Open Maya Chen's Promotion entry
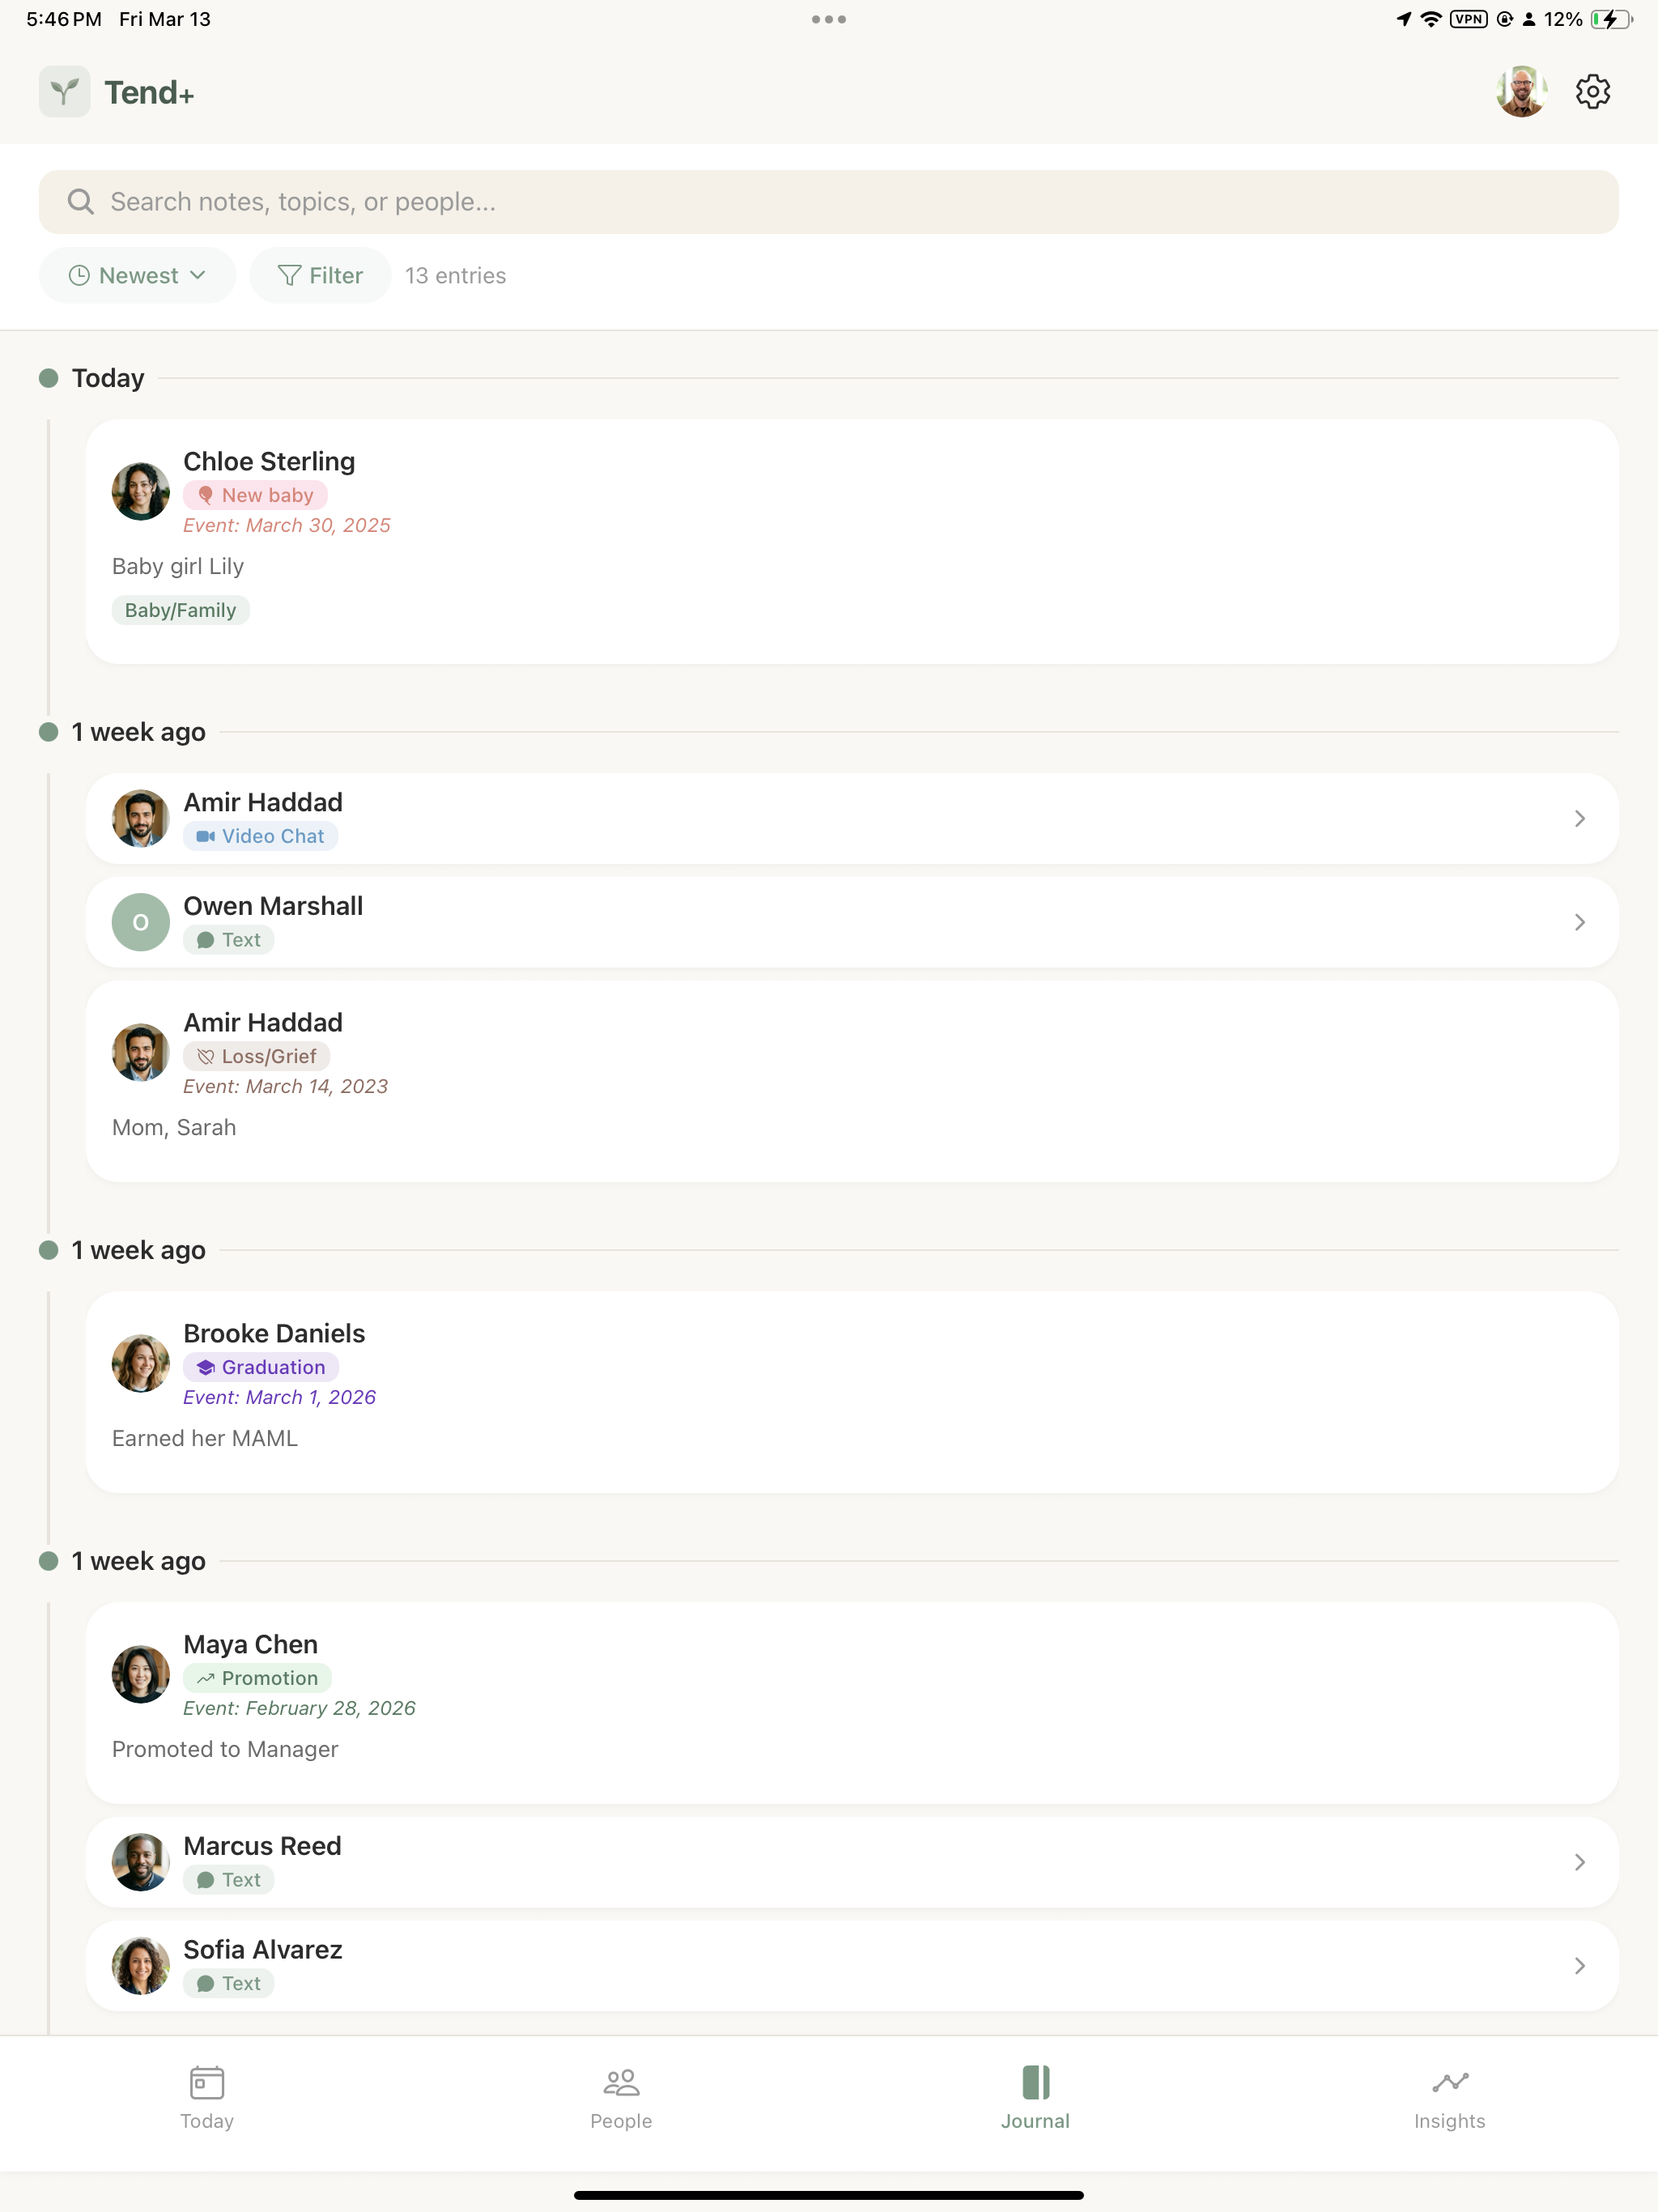1658x2212 pixels. [852, 1703]
